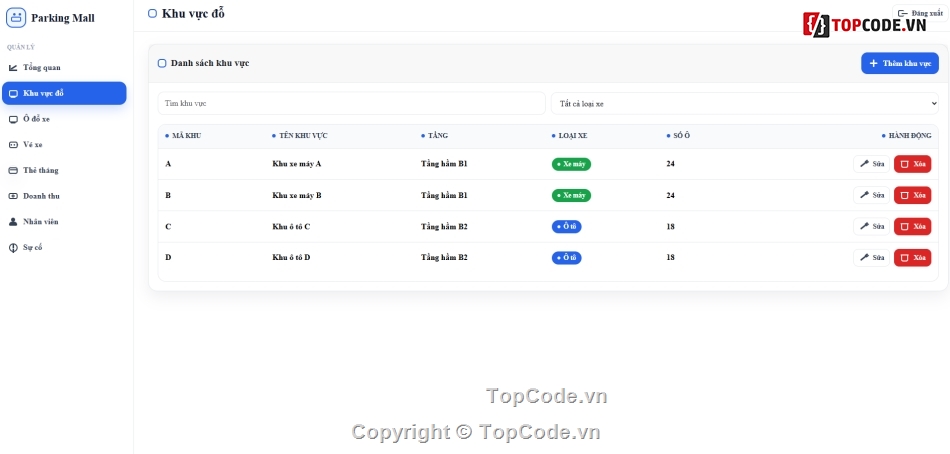Image resolution: width=950 pixels, height=454 pixels.
Task: Click the Vé xe ticket icon
Action: [x=13, y=145]
